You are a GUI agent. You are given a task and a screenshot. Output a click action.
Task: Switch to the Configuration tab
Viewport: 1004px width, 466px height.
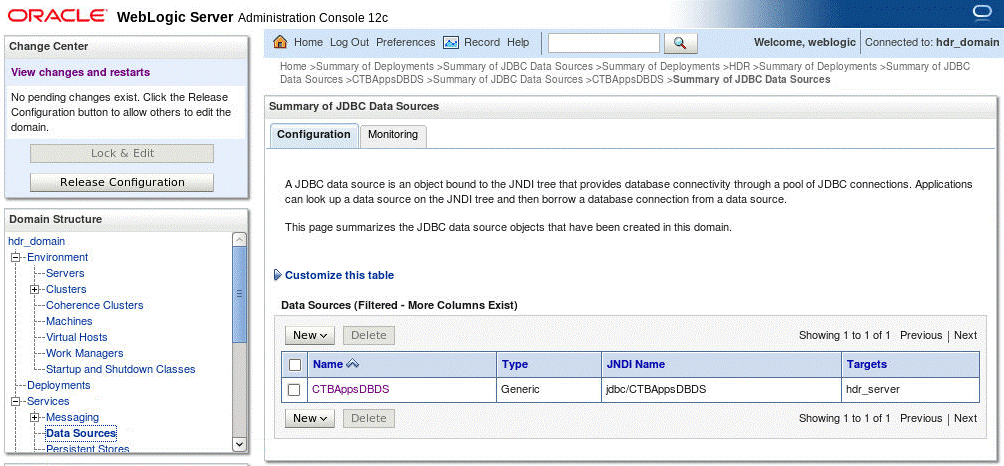[314, 135]
